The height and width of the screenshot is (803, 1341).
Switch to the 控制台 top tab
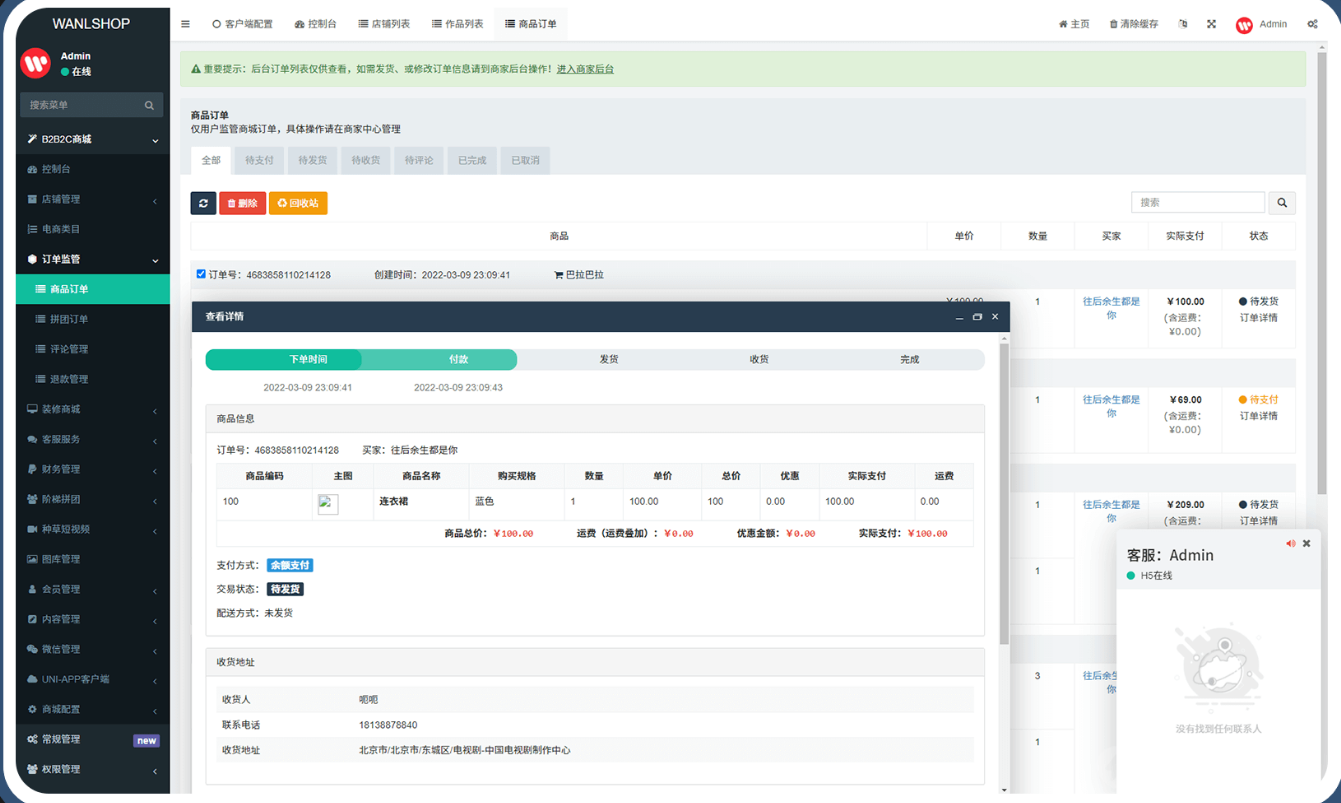point(316,24)
